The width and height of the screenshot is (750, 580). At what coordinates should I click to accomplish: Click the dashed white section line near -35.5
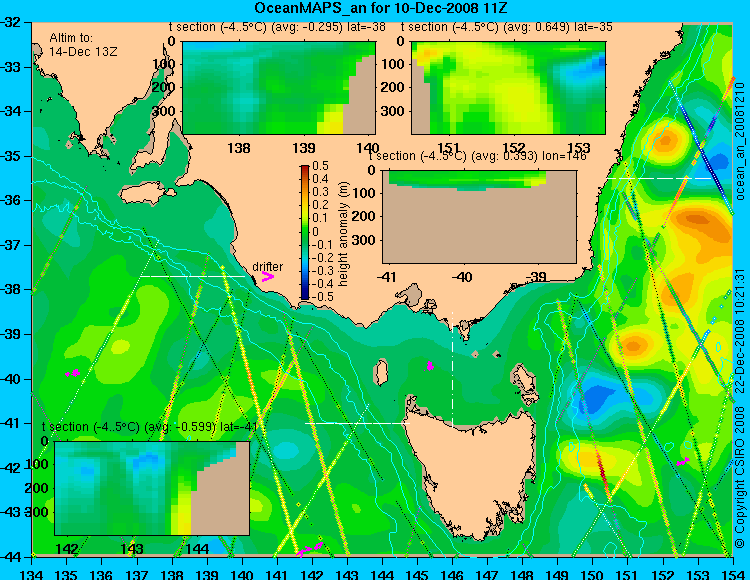point(660,178)
